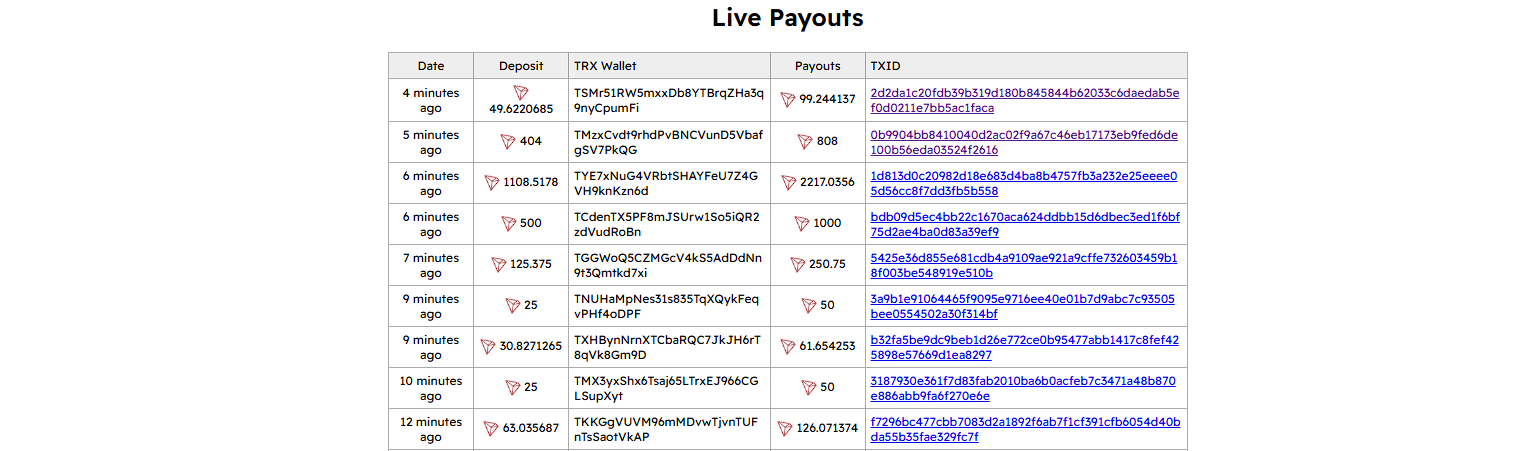Click TRON icon next to payout 61.654253

tap(788, 347)
